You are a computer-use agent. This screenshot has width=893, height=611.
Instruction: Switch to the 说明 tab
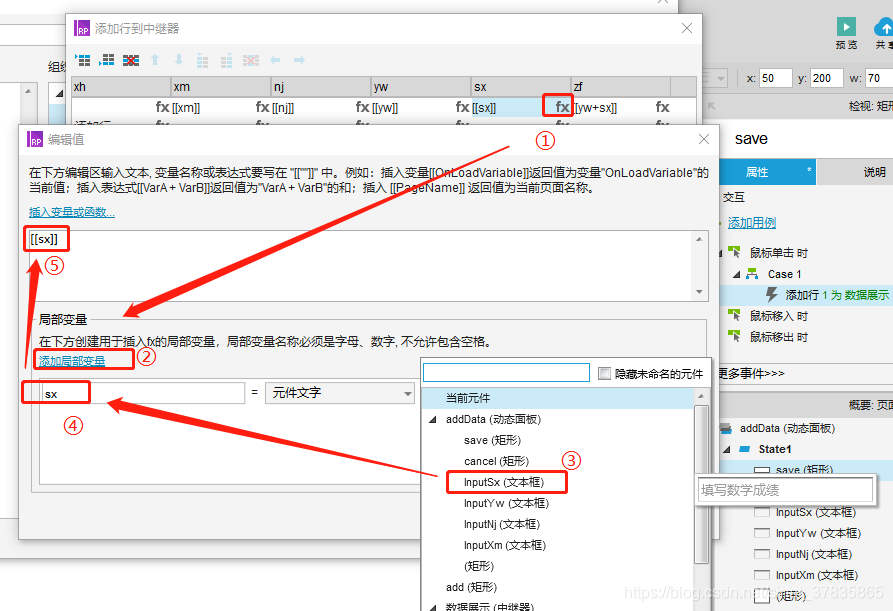855,173
